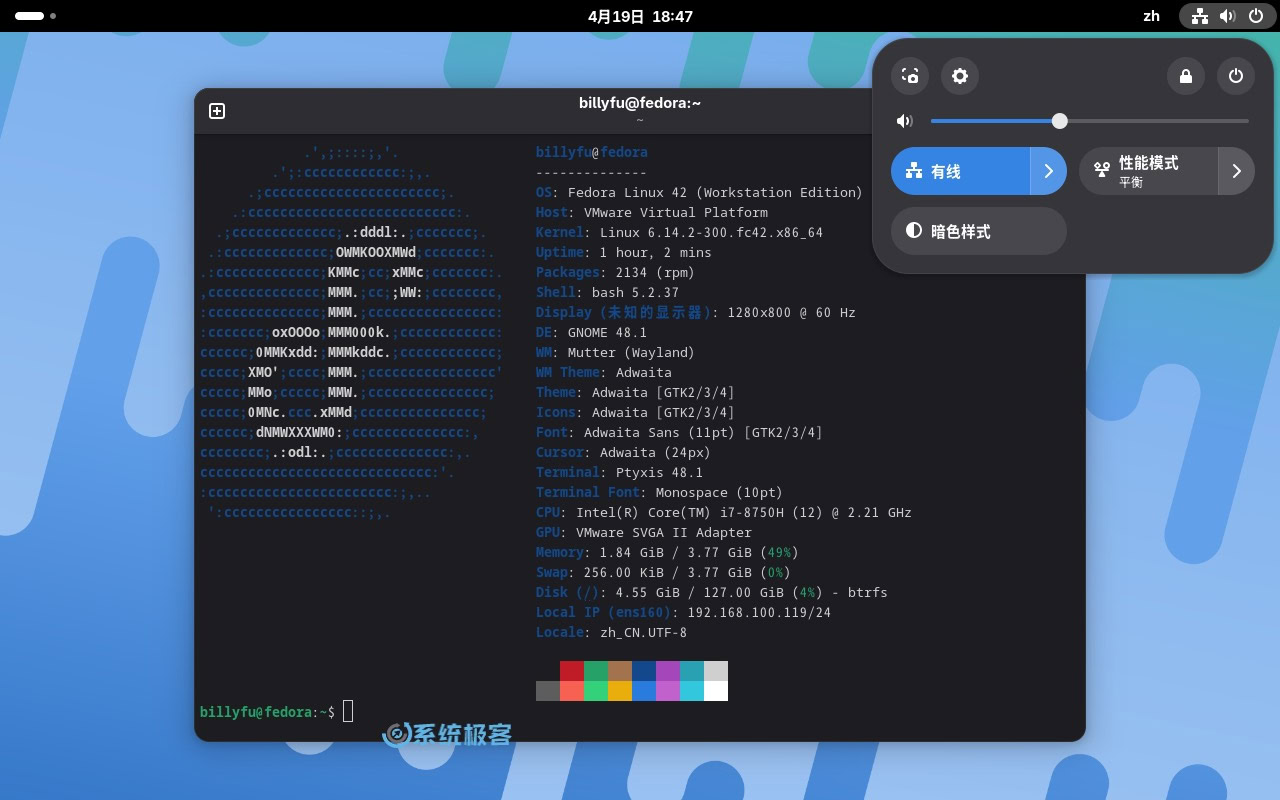The height and width of the screenshot is (800, 1280).
Task: Toggle 性能模式 power mode button
Action: (1148, 171)
